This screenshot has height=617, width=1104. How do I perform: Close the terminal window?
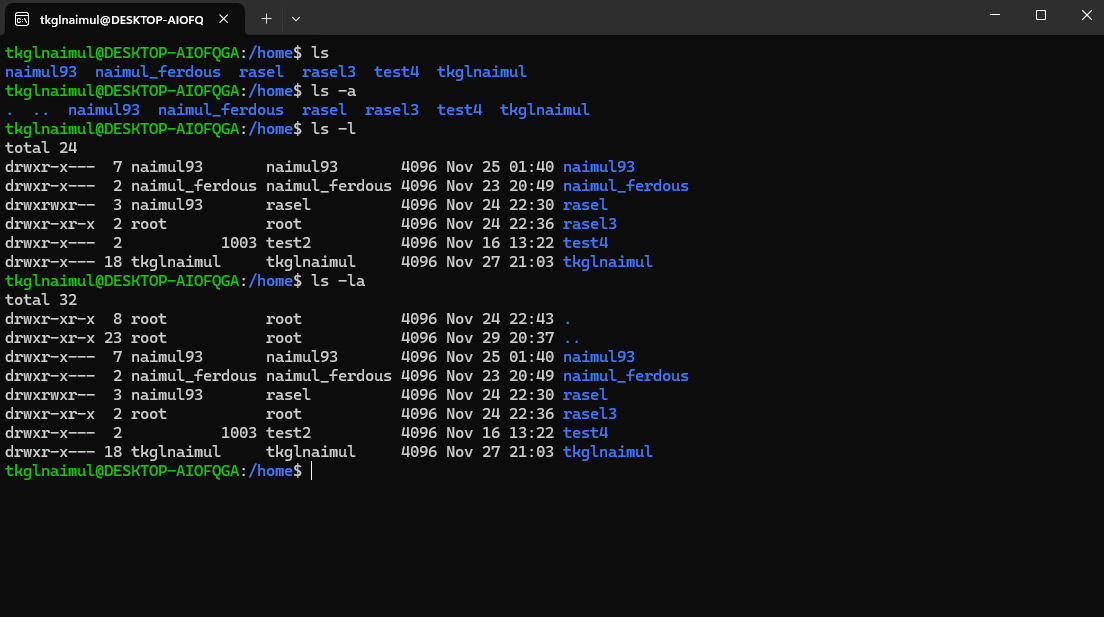tap(1086, 15)
